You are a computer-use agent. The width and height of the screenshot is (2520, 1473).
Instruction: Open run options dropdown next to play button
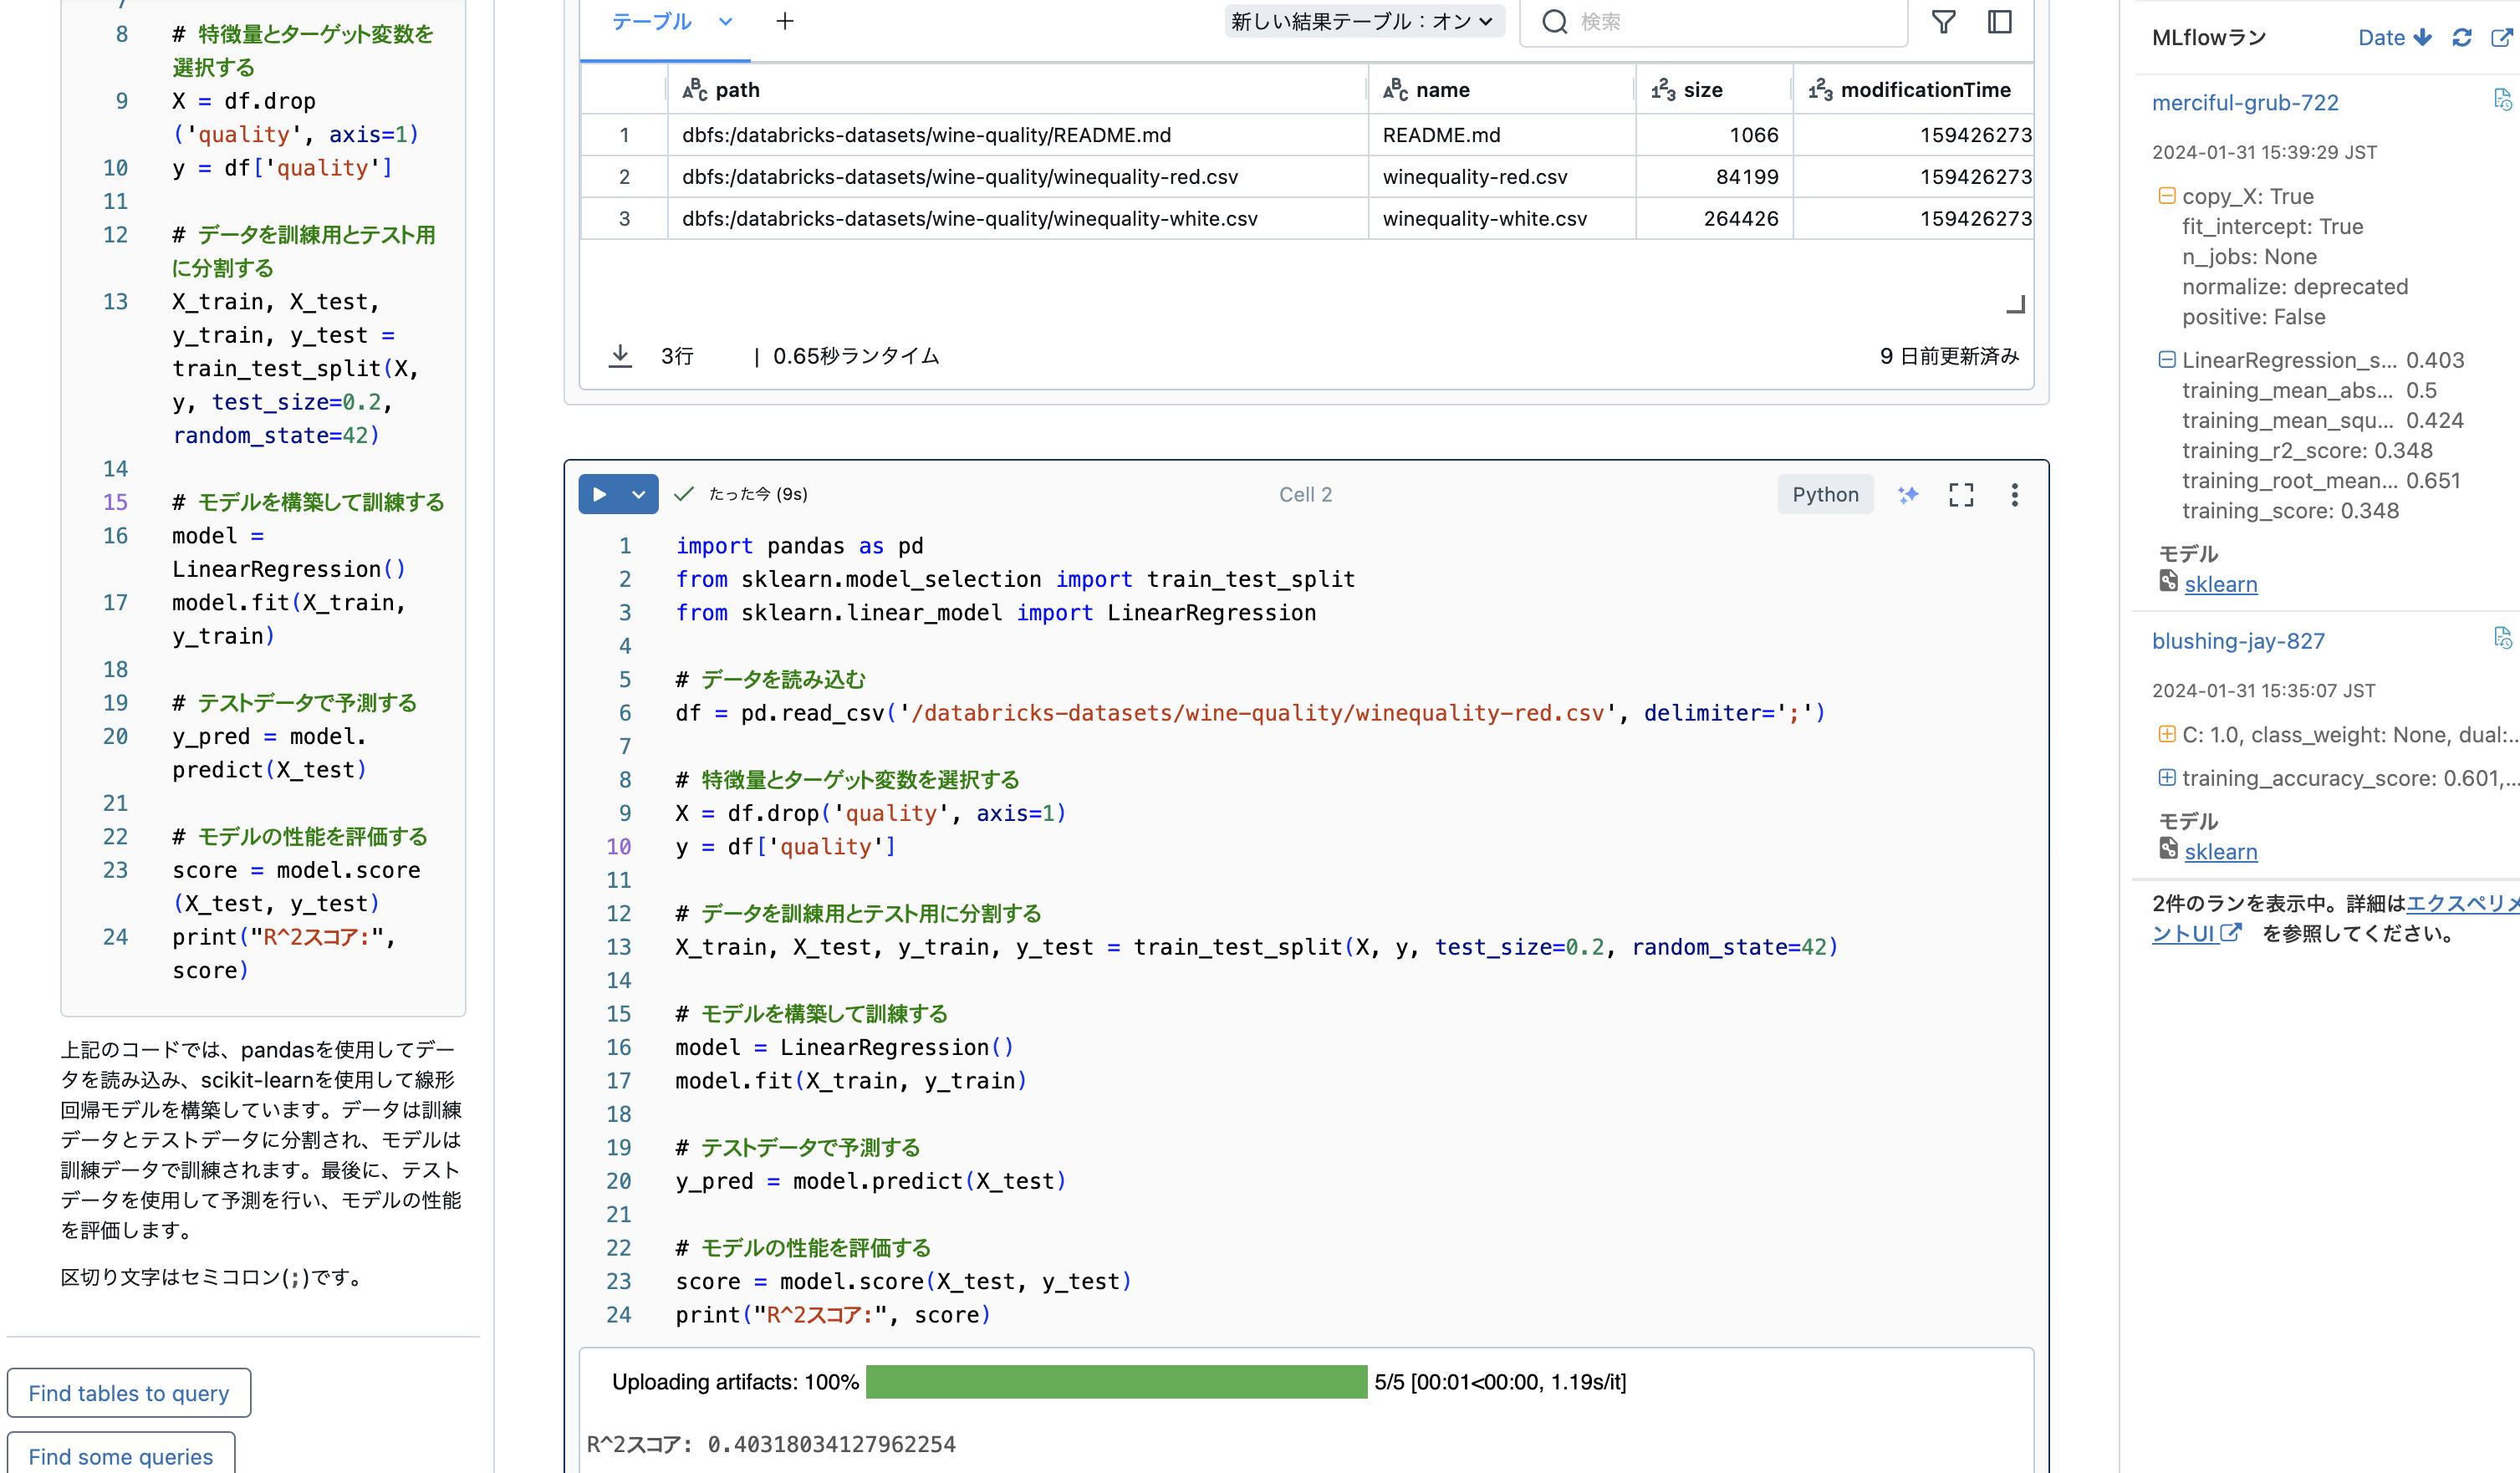click(x=637, y=493)
